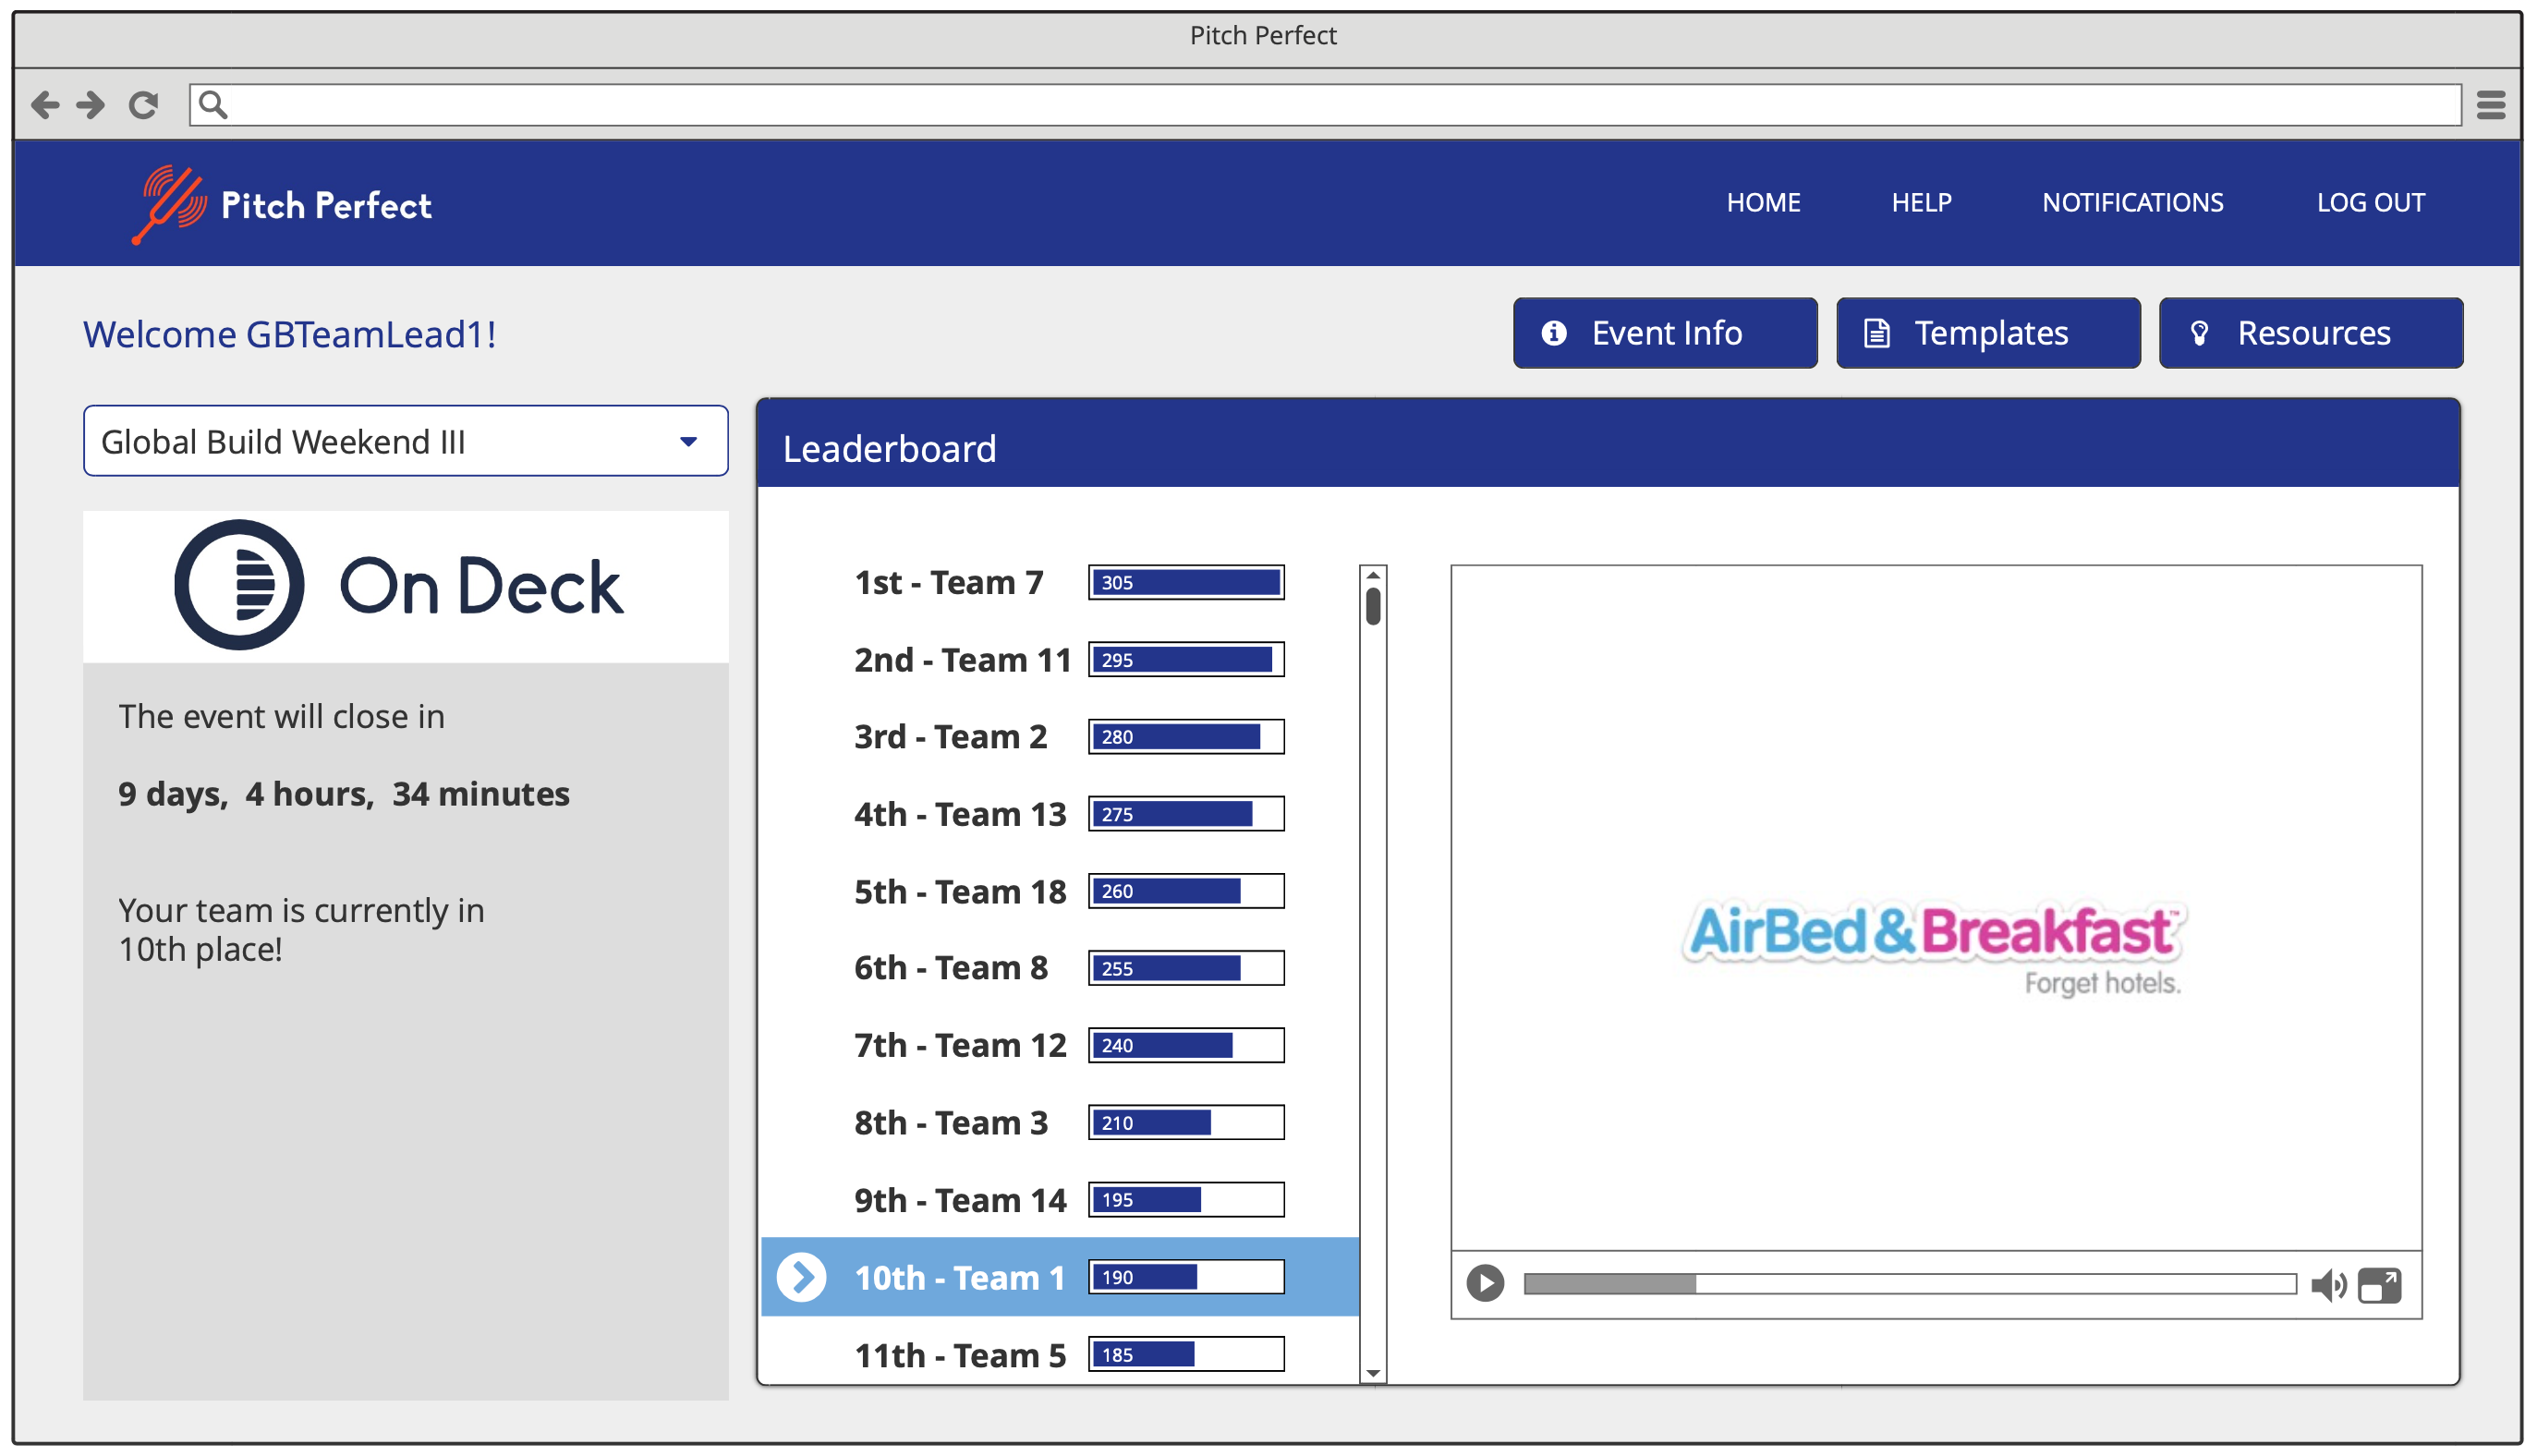
Task: Open the HELP page
Action: 1920,202
